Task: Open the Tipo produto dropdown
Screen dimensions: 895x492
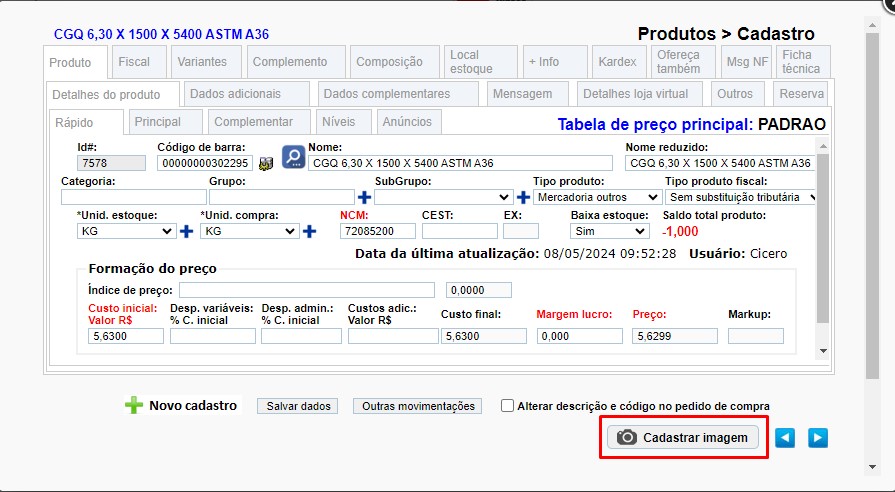Action: tap(598, 197)
